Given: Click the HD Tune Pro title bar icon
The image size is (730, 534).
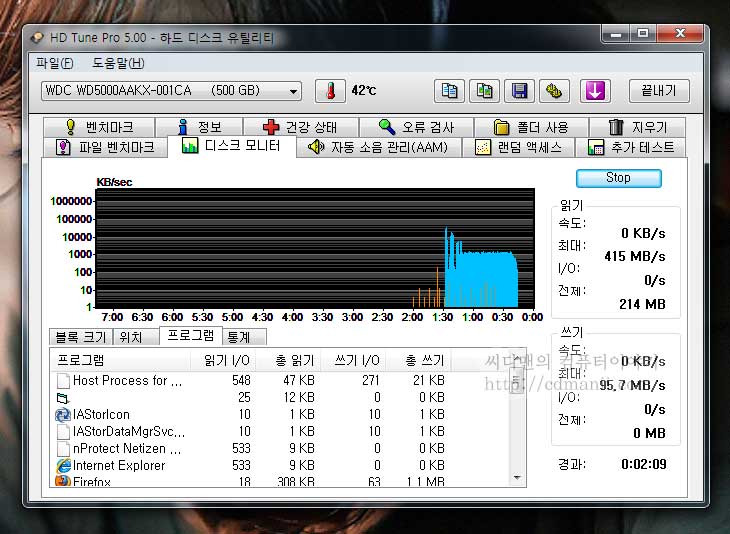Looking at the screenshot, I should 37,38.
